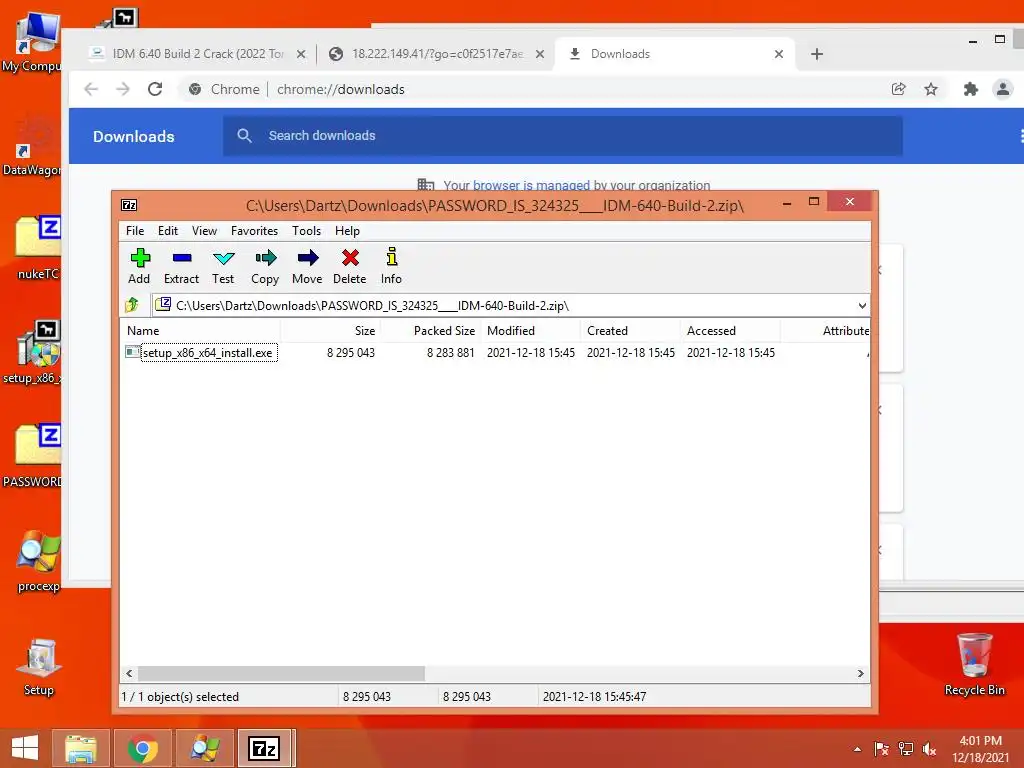The width and height of the screenshot is (1024, 768).
Task: Click the Add tool in 7-Zip
Action: [139, 266]
